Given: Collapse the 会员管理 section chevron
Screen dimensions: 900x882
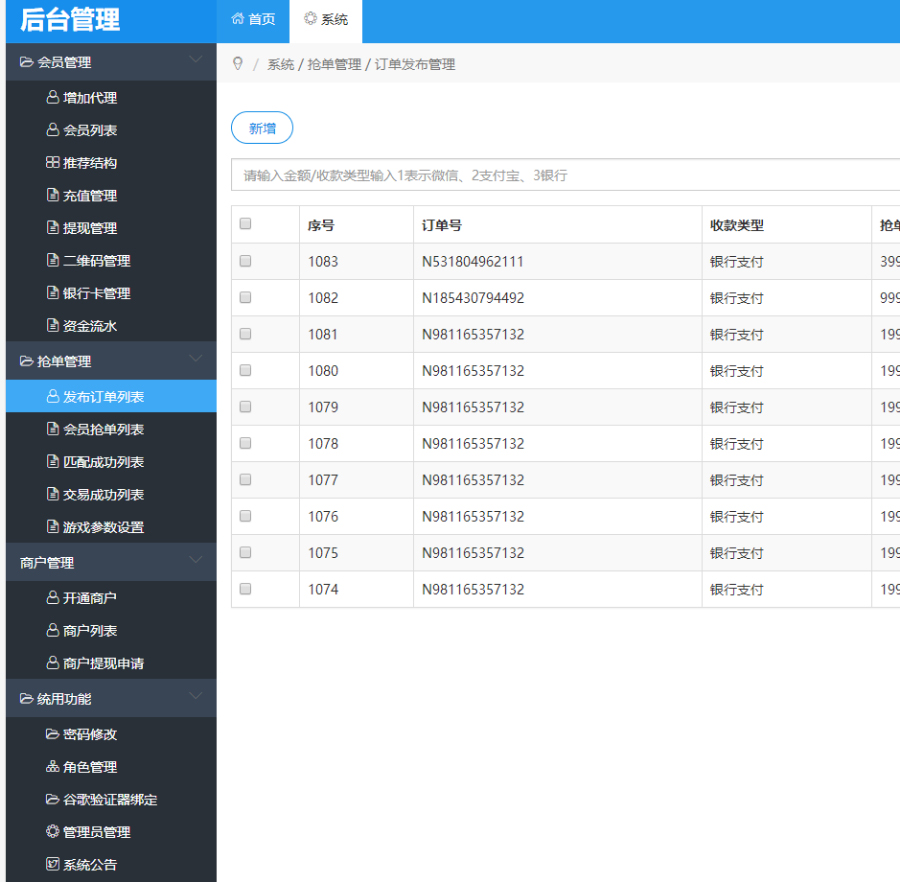Looking at the screenshot, I should click(196, 61).
